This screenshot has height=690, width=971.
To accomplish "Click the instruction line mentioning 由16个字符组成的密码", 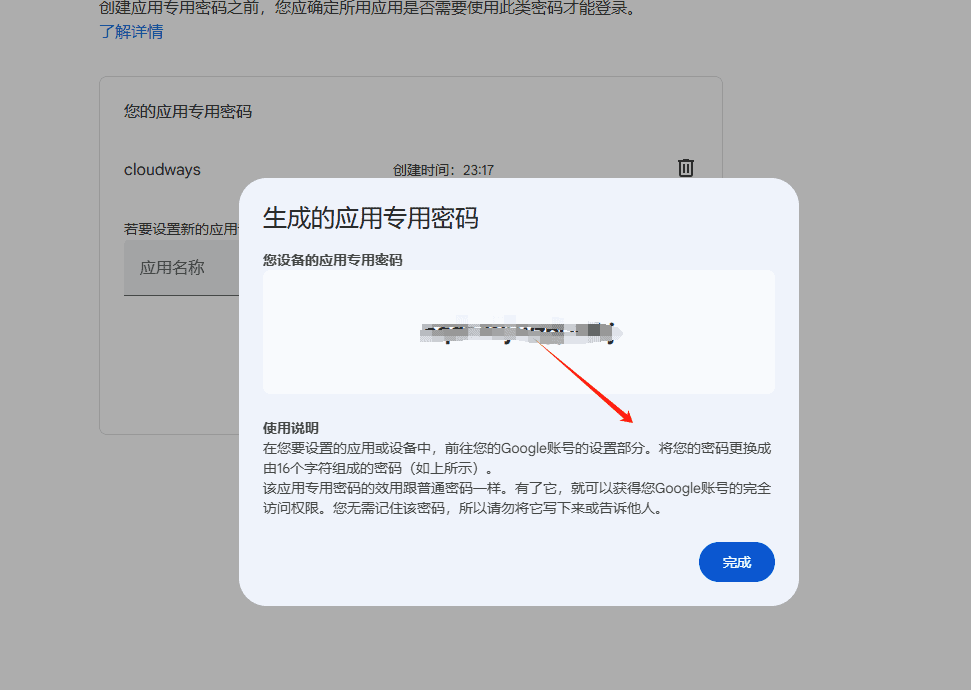I will point(378,468).
